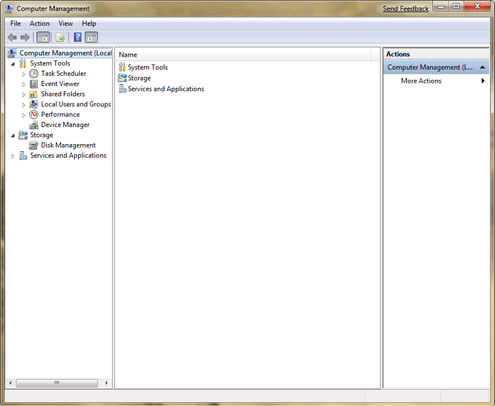Click Services and Applications icon in list
Viewport: 495px width, 406px height.
pos(122,89)
